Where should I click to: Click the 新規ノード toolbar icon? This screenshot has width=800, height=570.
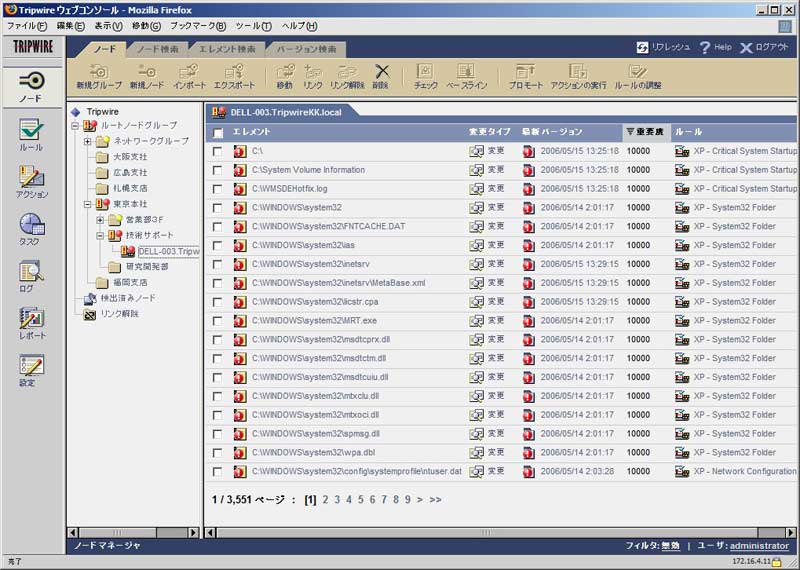tap(146, 77)
